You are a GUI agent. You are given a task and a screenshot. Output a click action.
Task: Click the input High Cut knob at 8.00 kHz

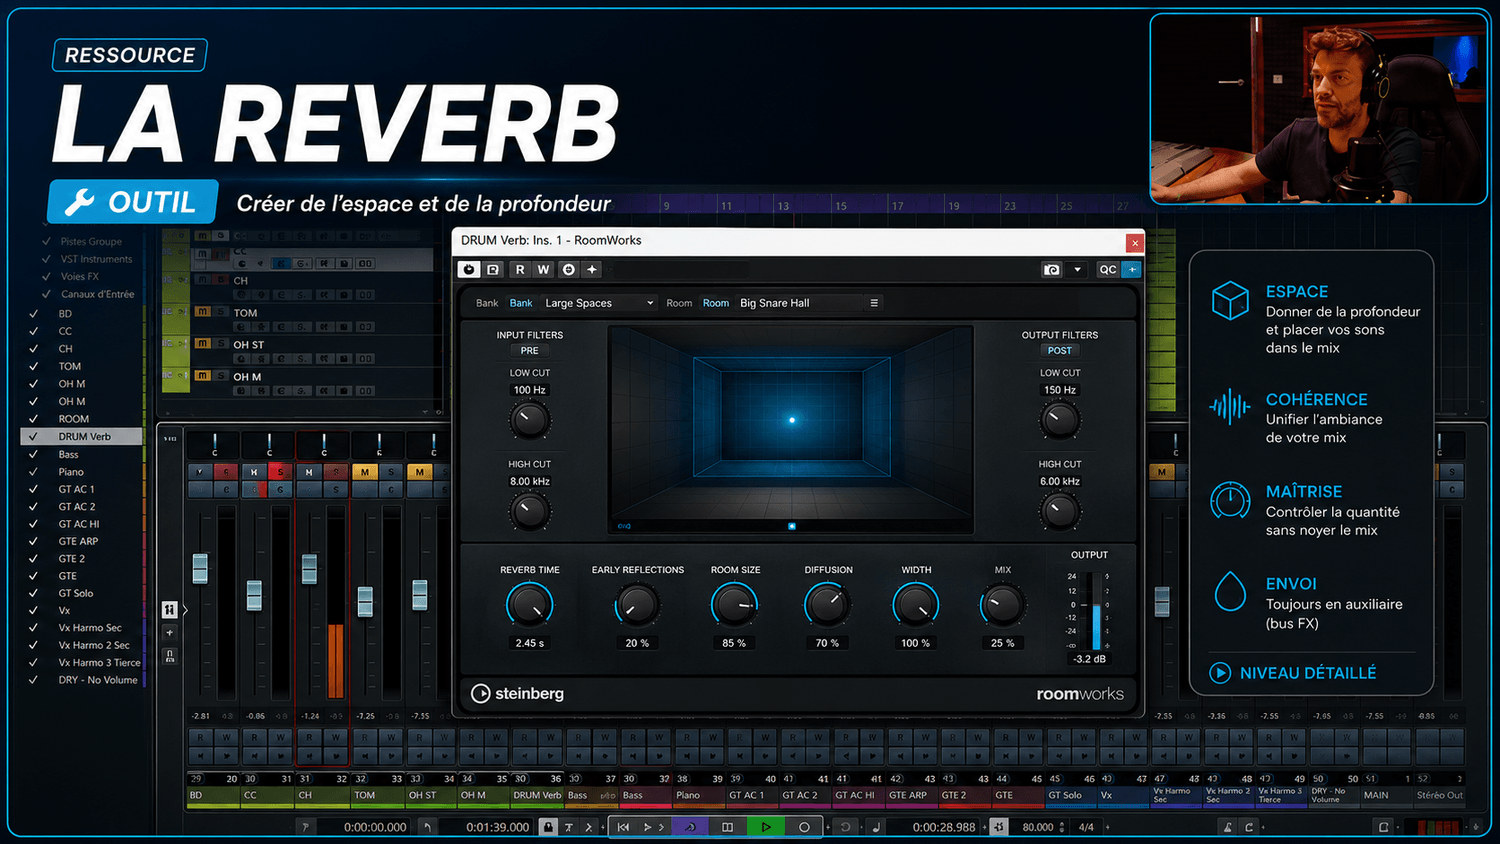pos(529,512)
